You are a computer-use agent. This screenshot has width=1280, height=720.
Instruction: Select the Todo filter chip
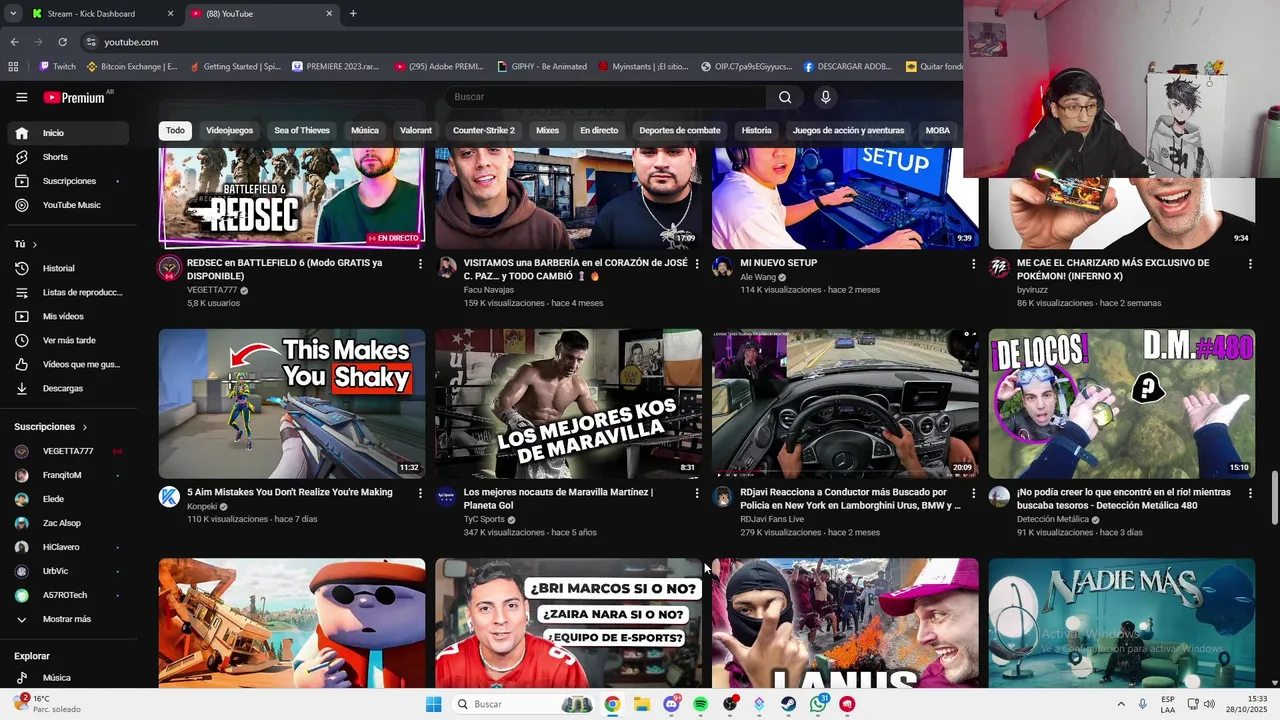click(175, 131)
